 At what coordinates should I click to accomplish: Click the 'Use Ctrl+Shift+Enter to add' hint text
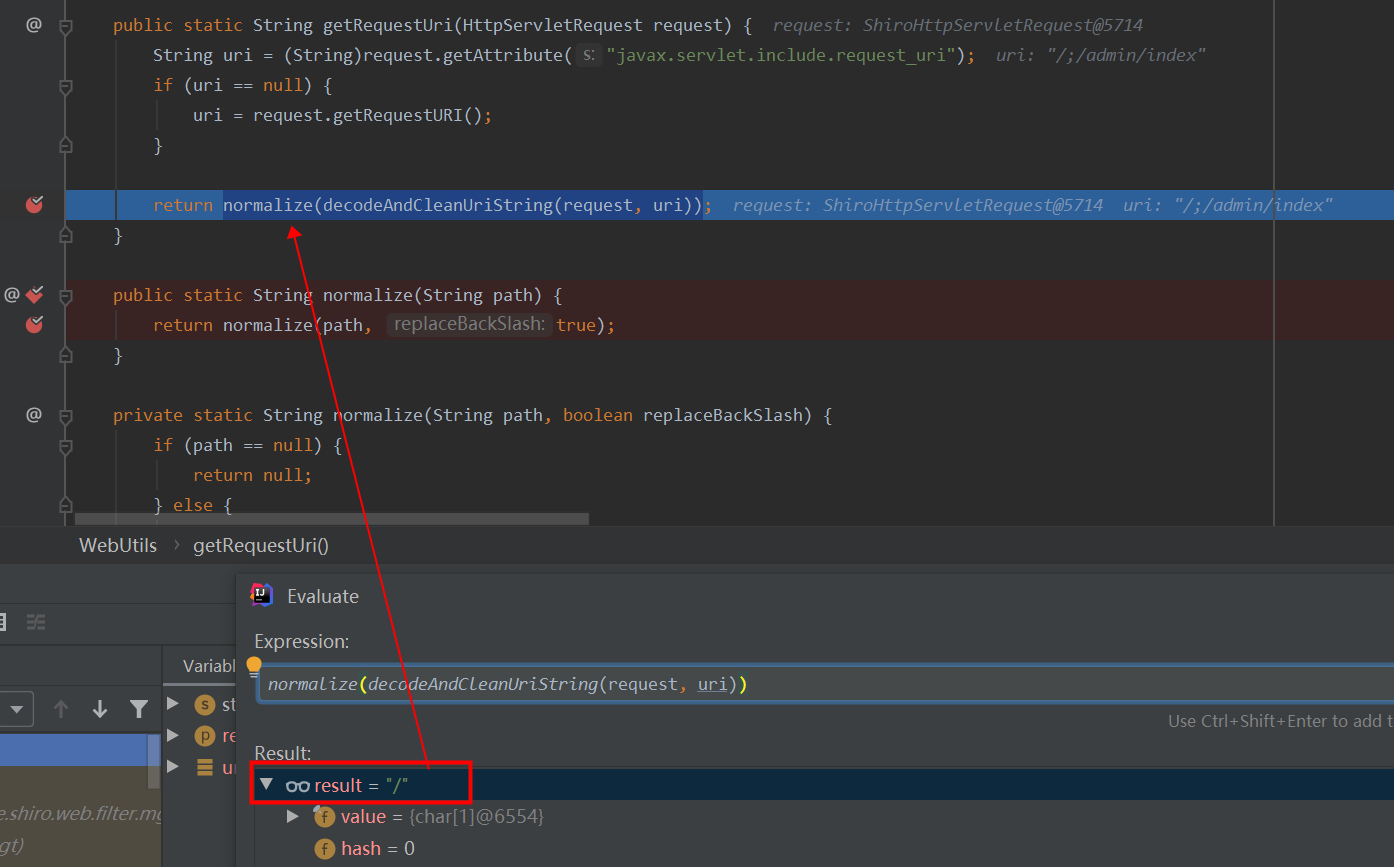pyautogui.click(x=1280, y=721)
